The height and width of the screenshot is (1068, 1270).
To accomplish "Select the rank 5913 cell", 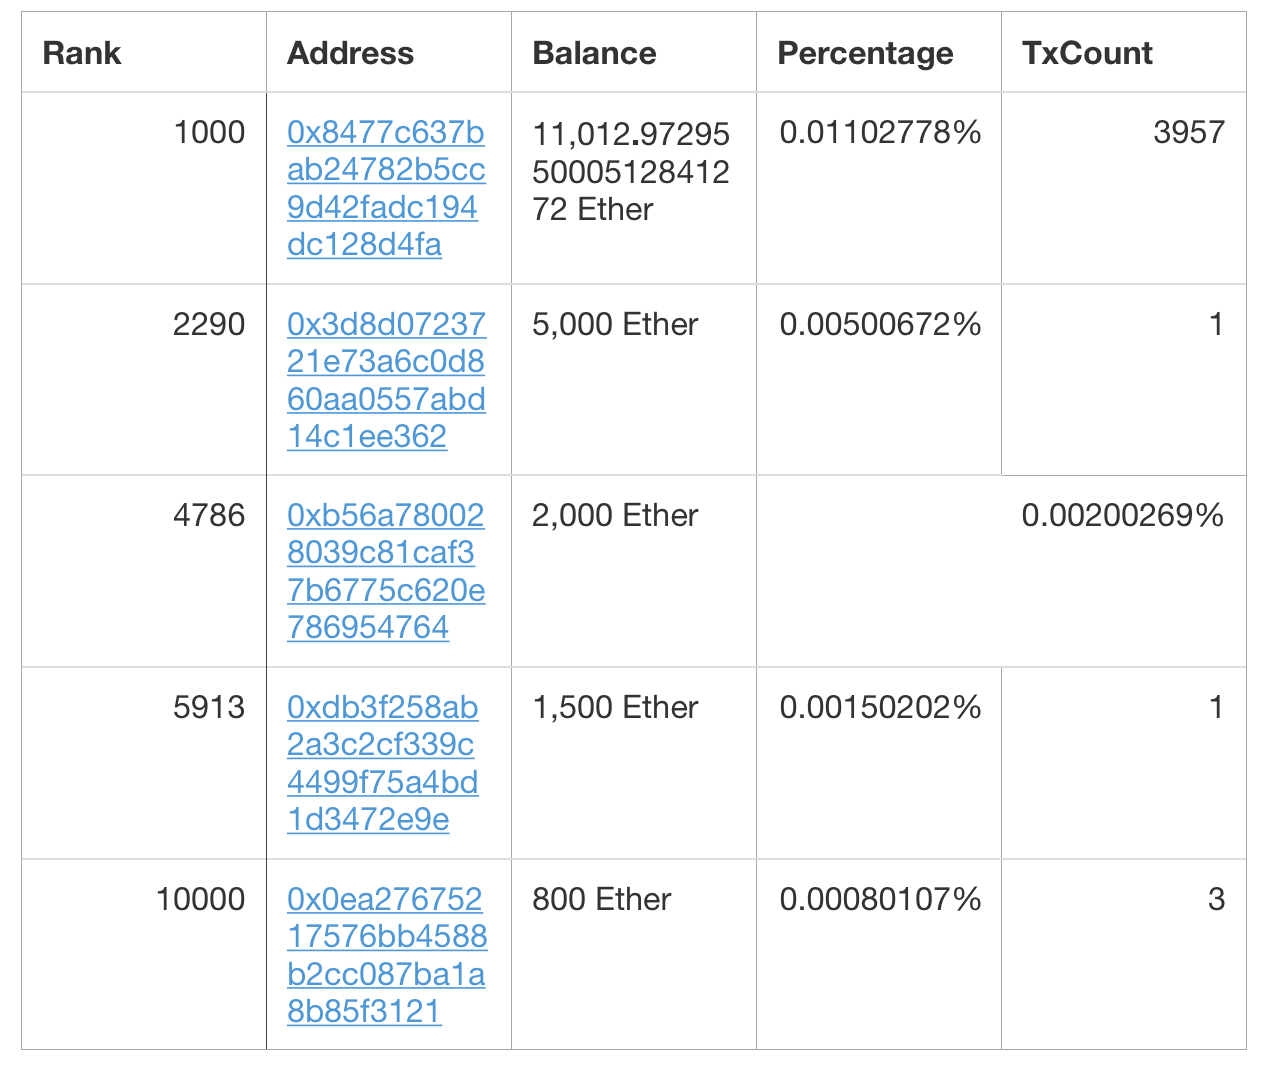I will pos(144,763).
